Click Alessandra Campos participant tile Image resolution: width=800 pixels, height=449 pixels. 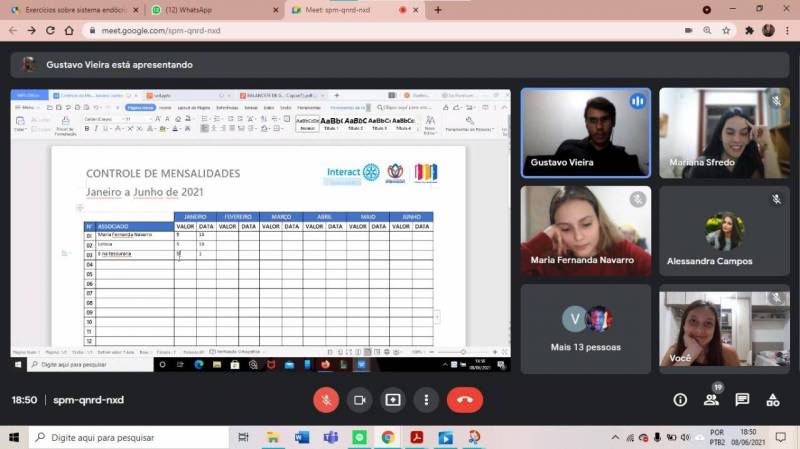[x=724, y=231]
